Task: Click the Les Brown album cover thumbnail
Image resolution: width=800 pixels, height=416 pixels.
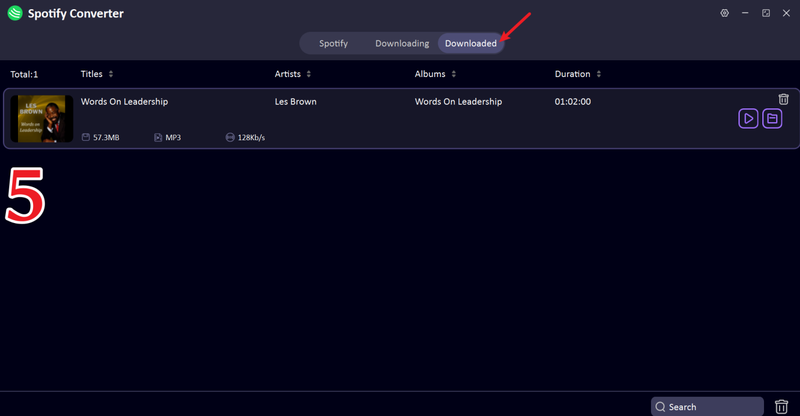Action: [x=42, y=118]
